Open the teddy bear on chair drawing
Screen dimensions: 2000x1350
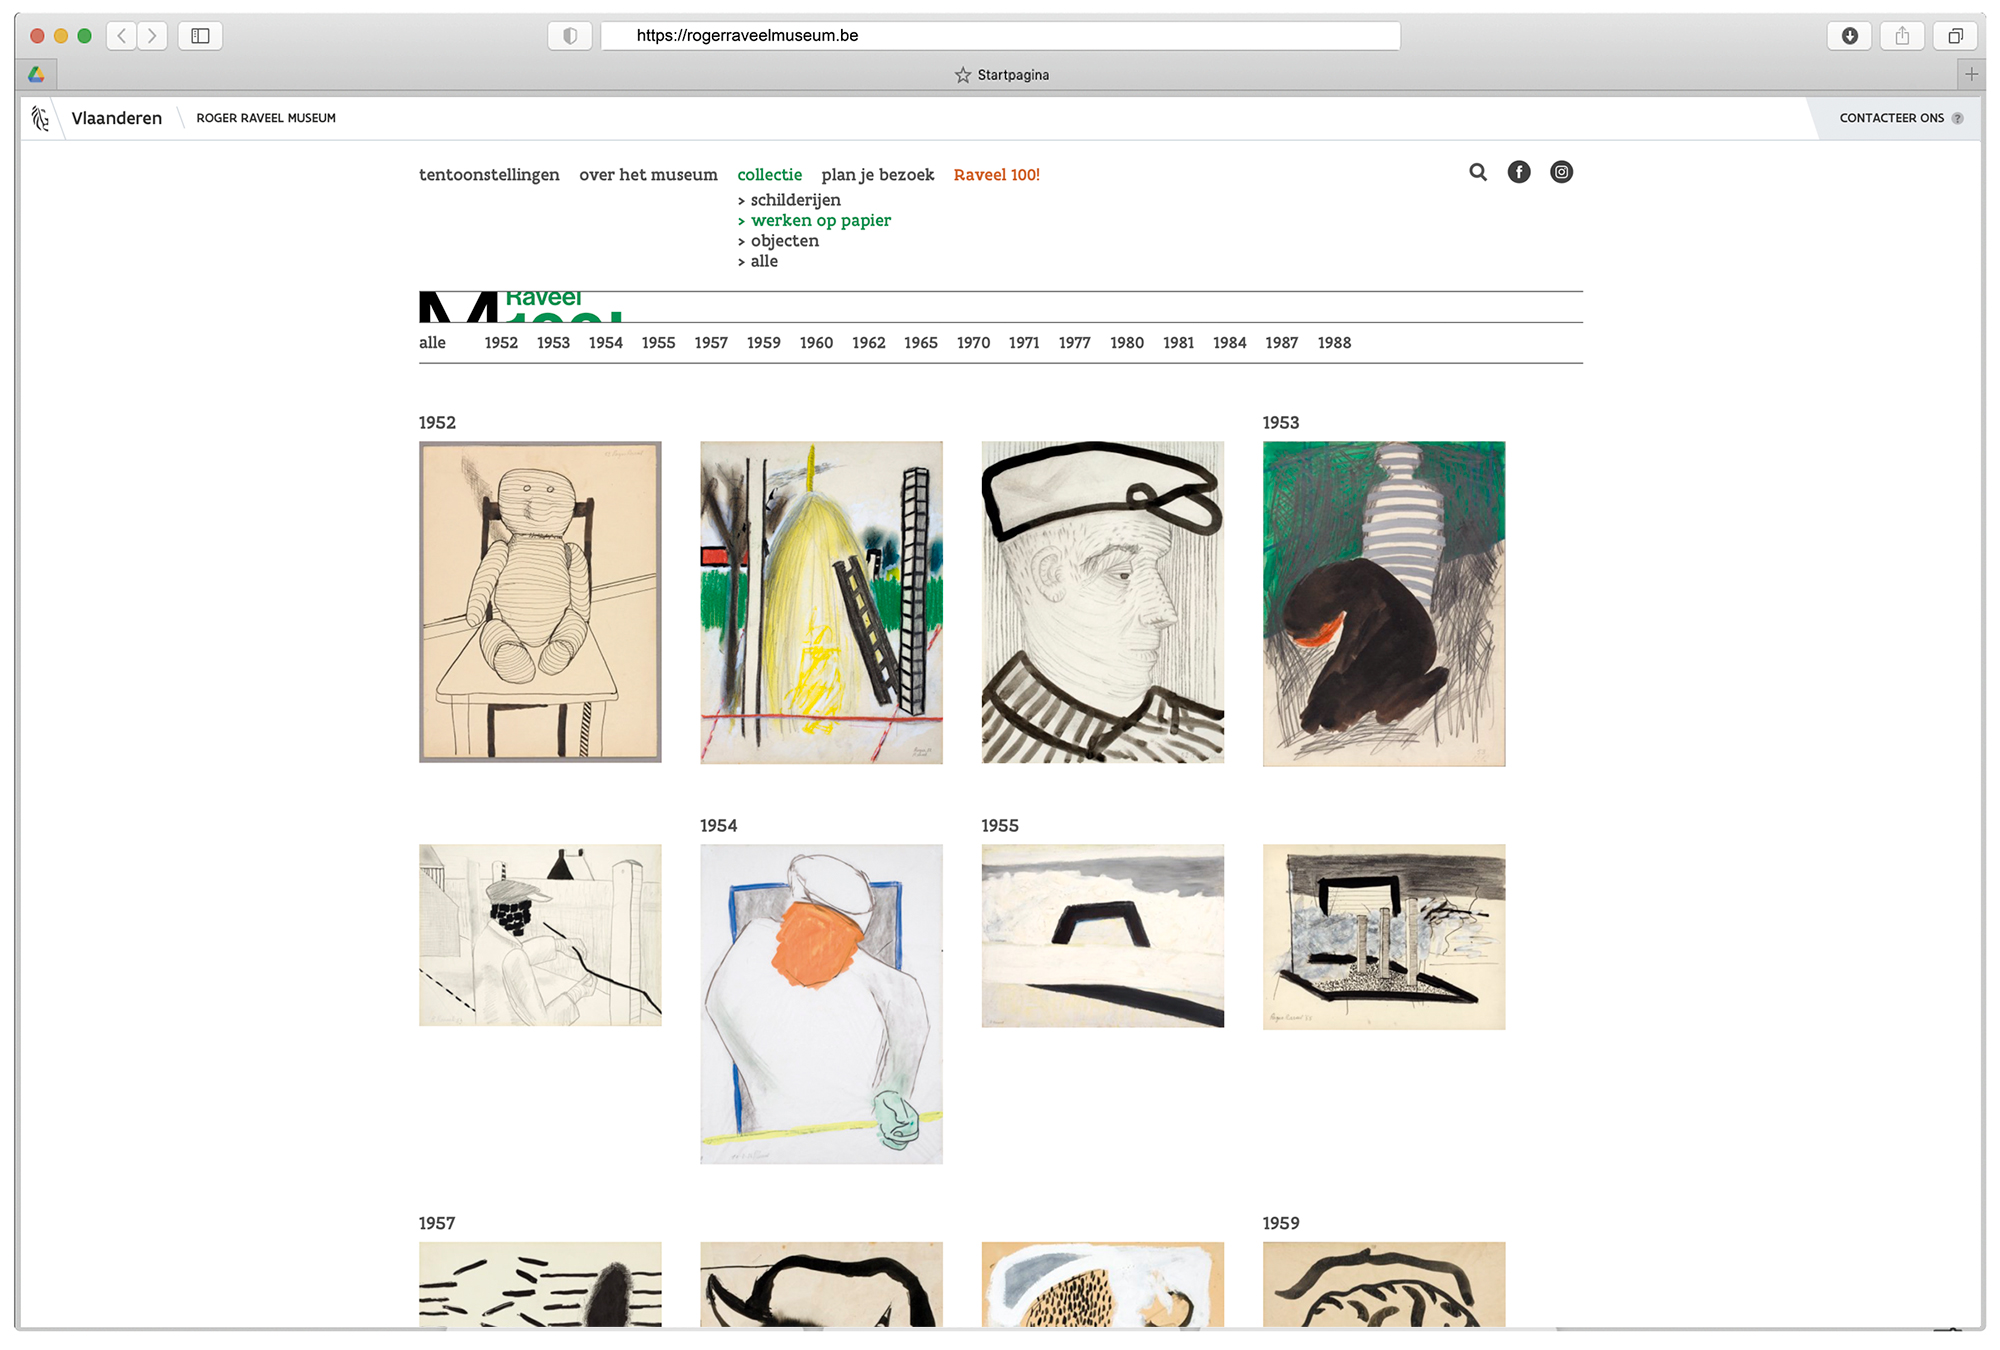540,602
